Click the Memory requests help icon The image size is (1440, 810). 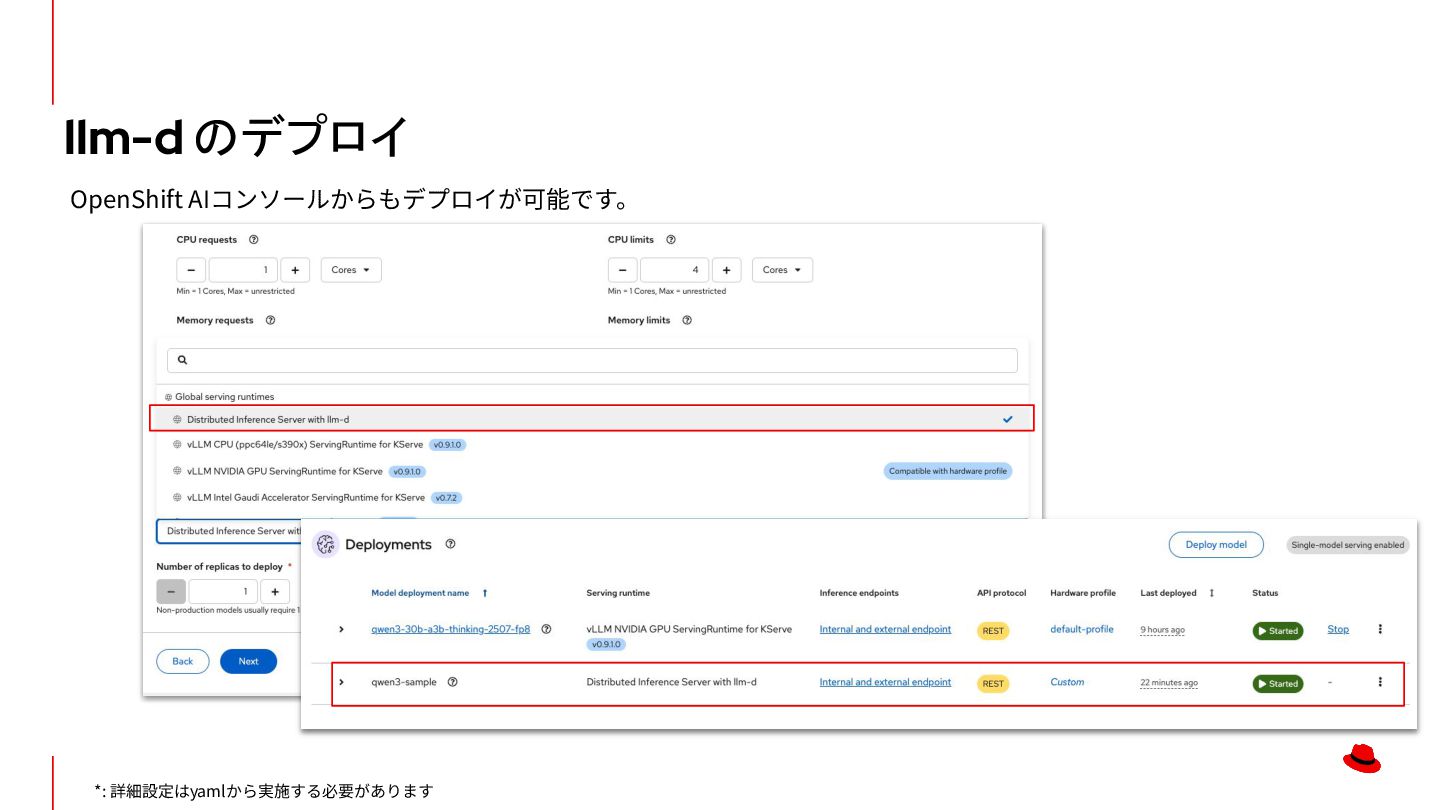coord(270,321)
